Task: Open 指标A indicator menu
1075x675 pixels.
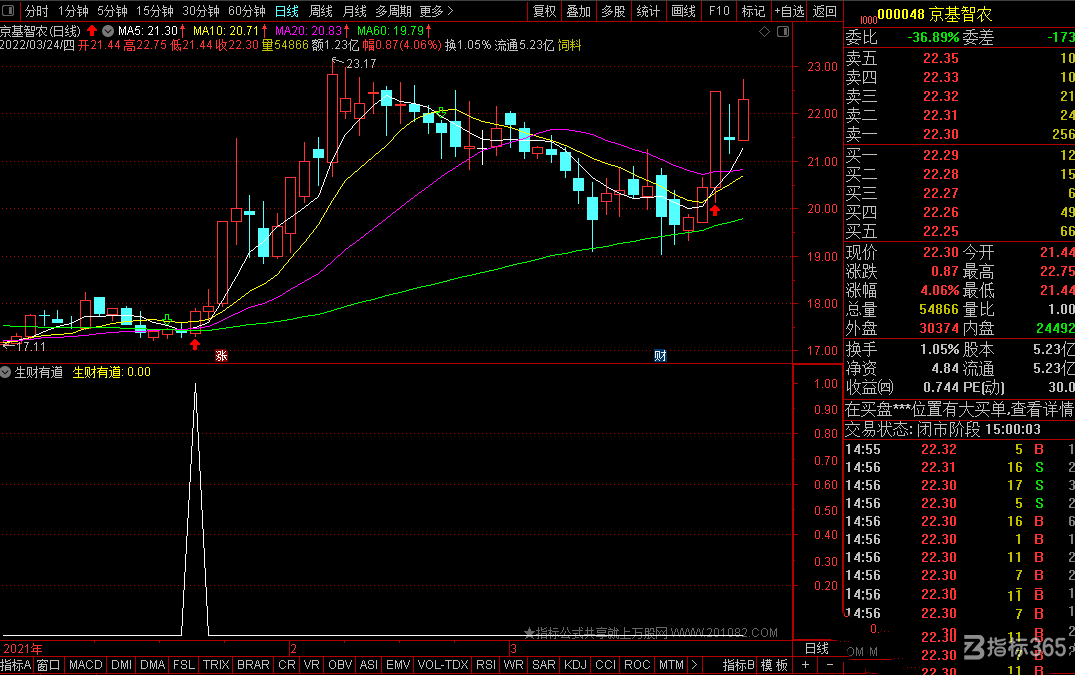Action: click(x=16, y=665)
